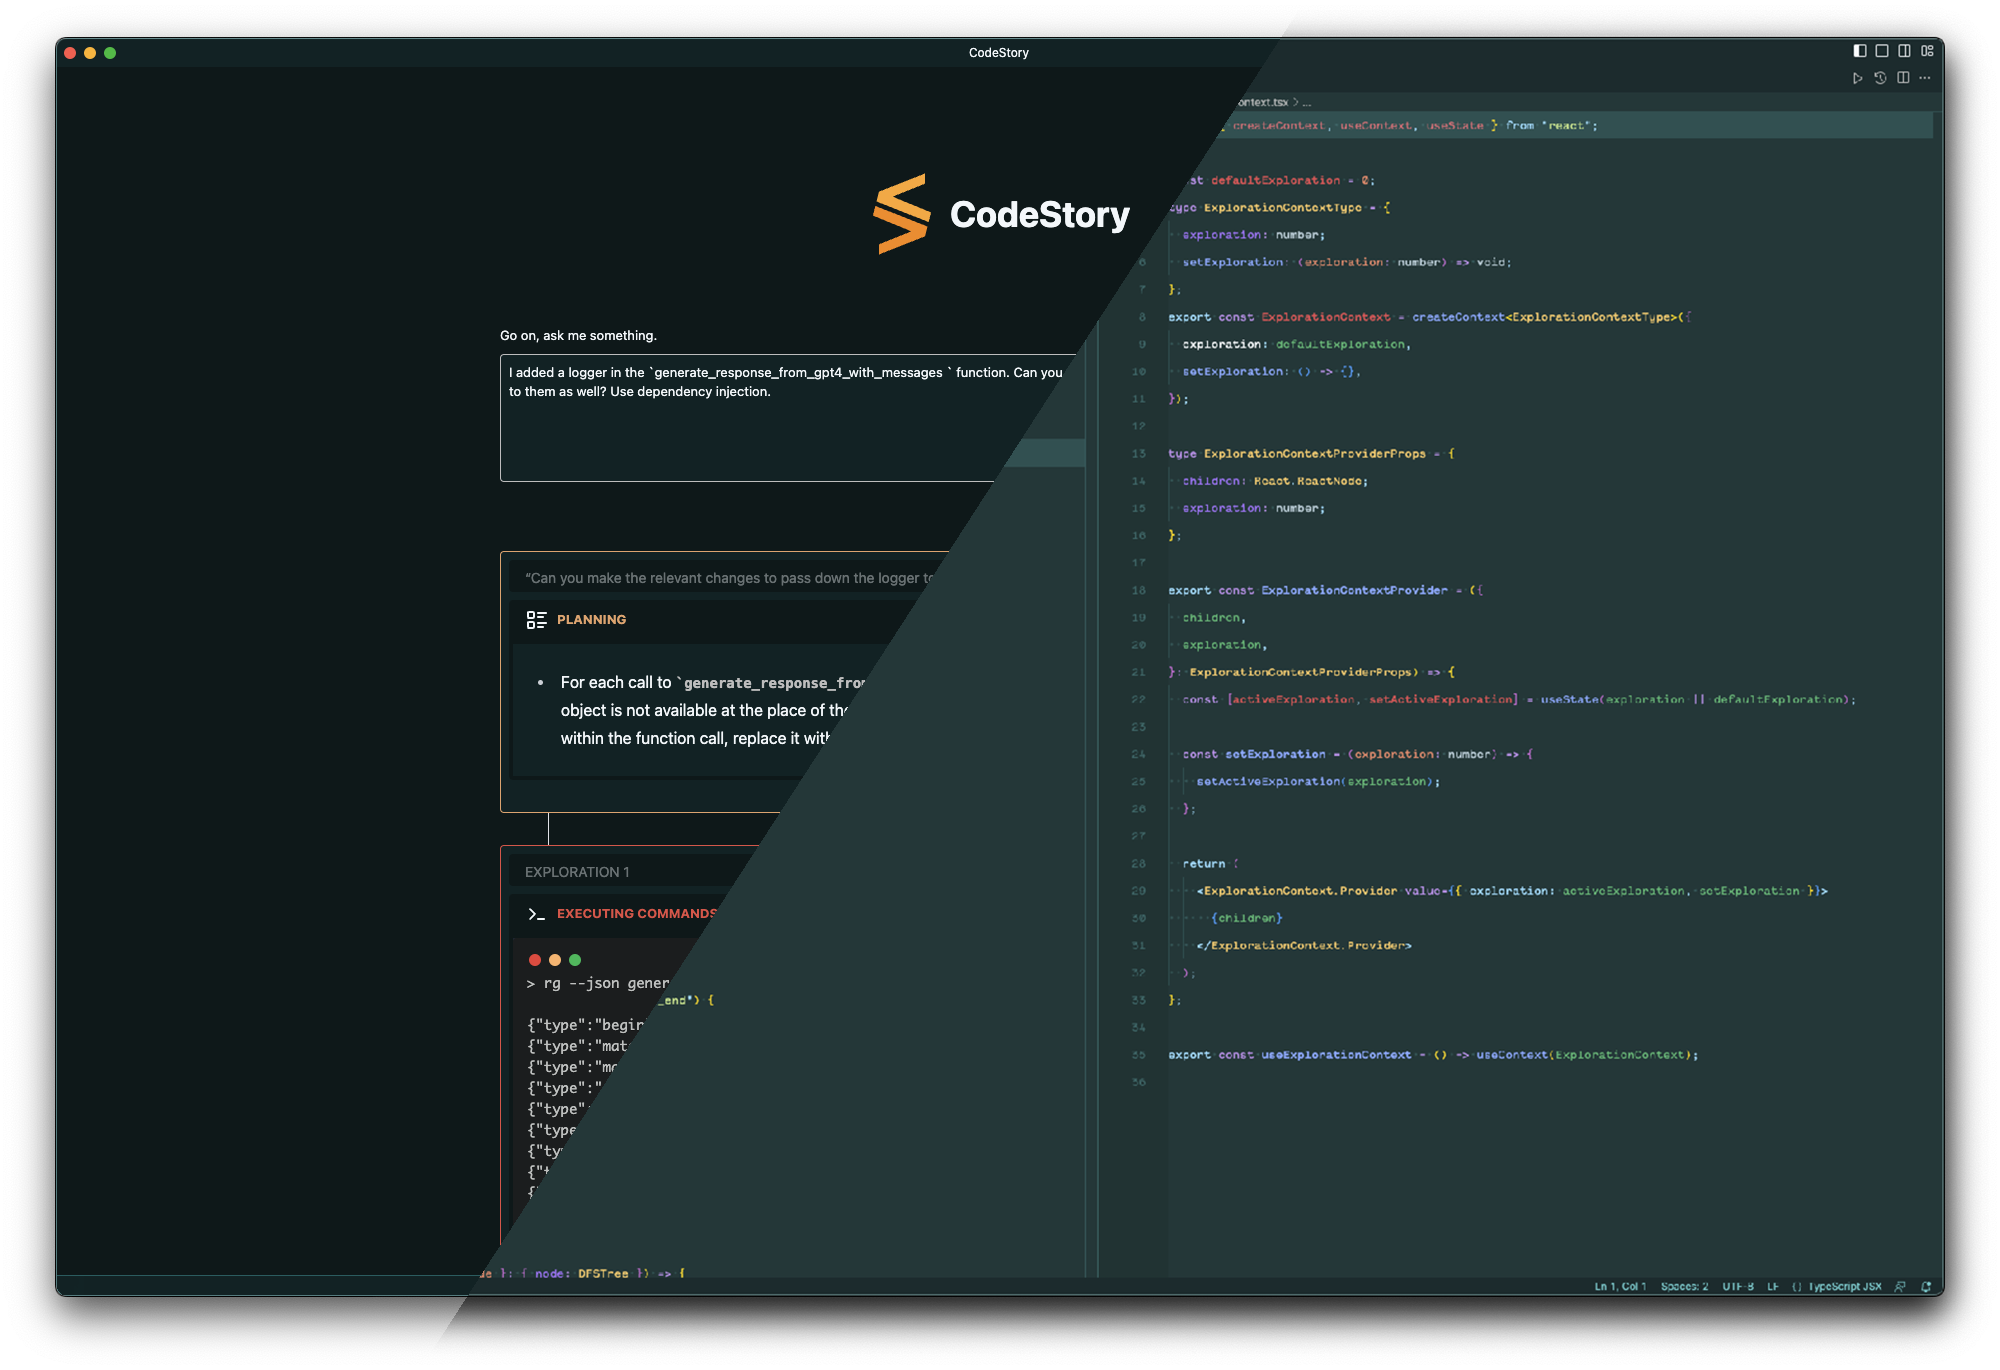Click the UTF-8 encoding indicator
This screenshot has height=1370, width=2000.
[1738, 1287]
